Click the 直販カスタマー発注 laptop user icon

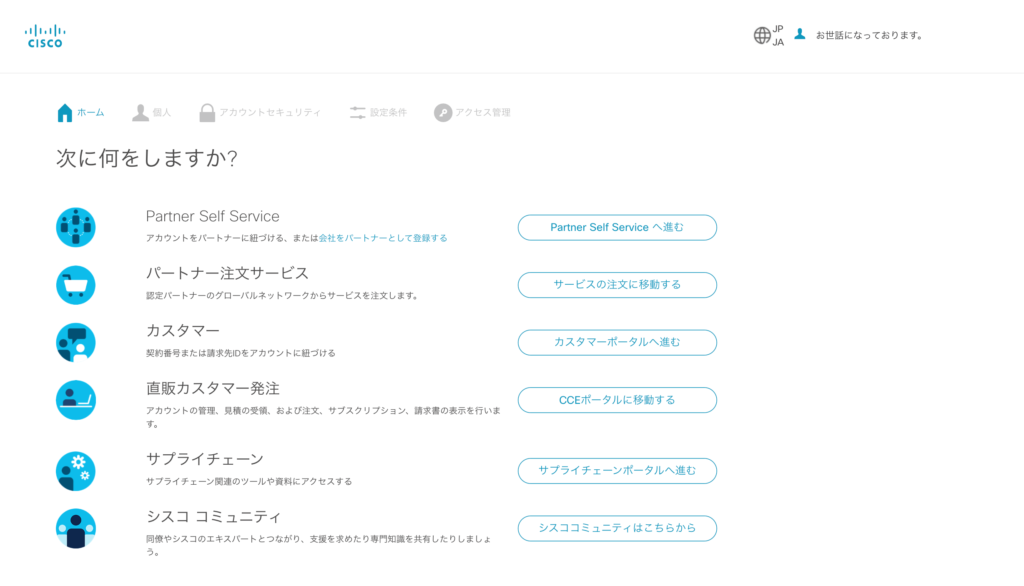pos(76,400)
